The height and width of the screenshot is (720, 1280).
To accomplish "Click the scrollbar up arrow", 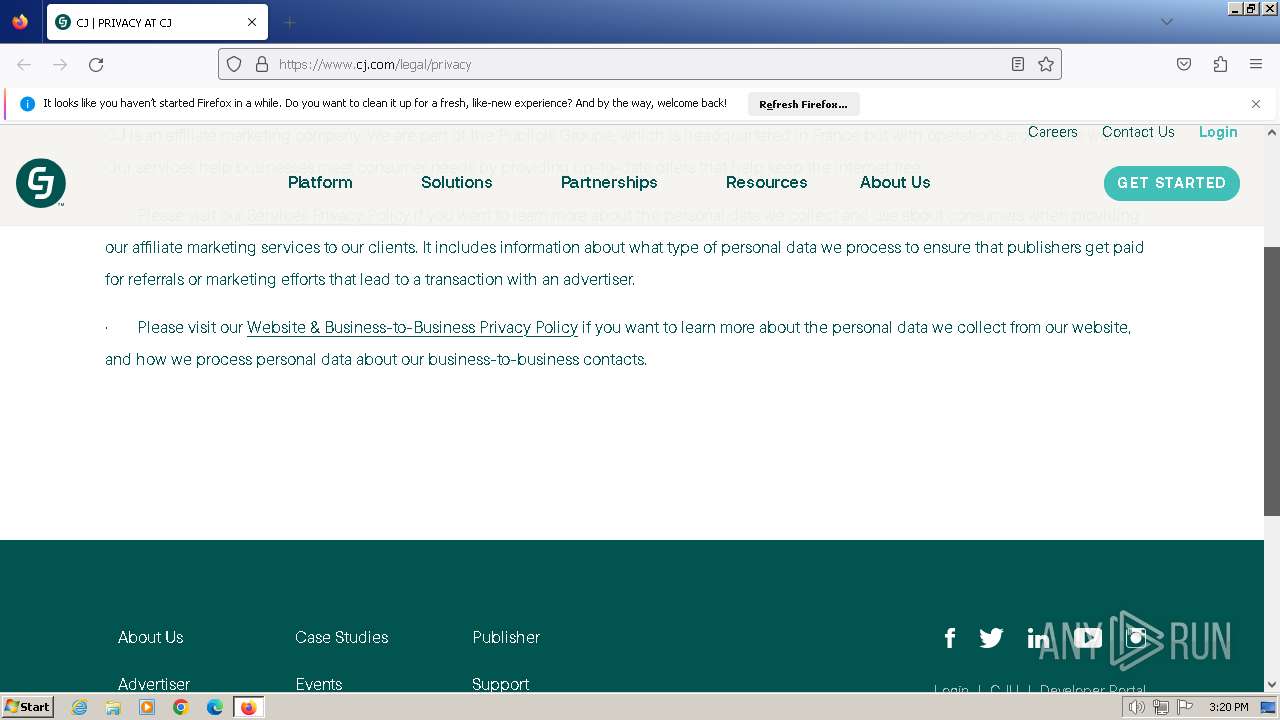I will 1272,131.
